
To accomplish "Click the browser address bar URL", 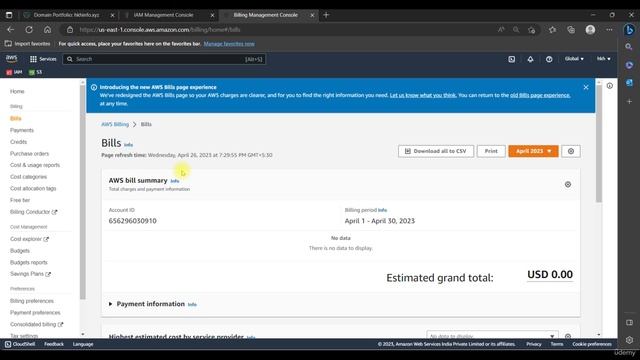I will pos(160,30).
